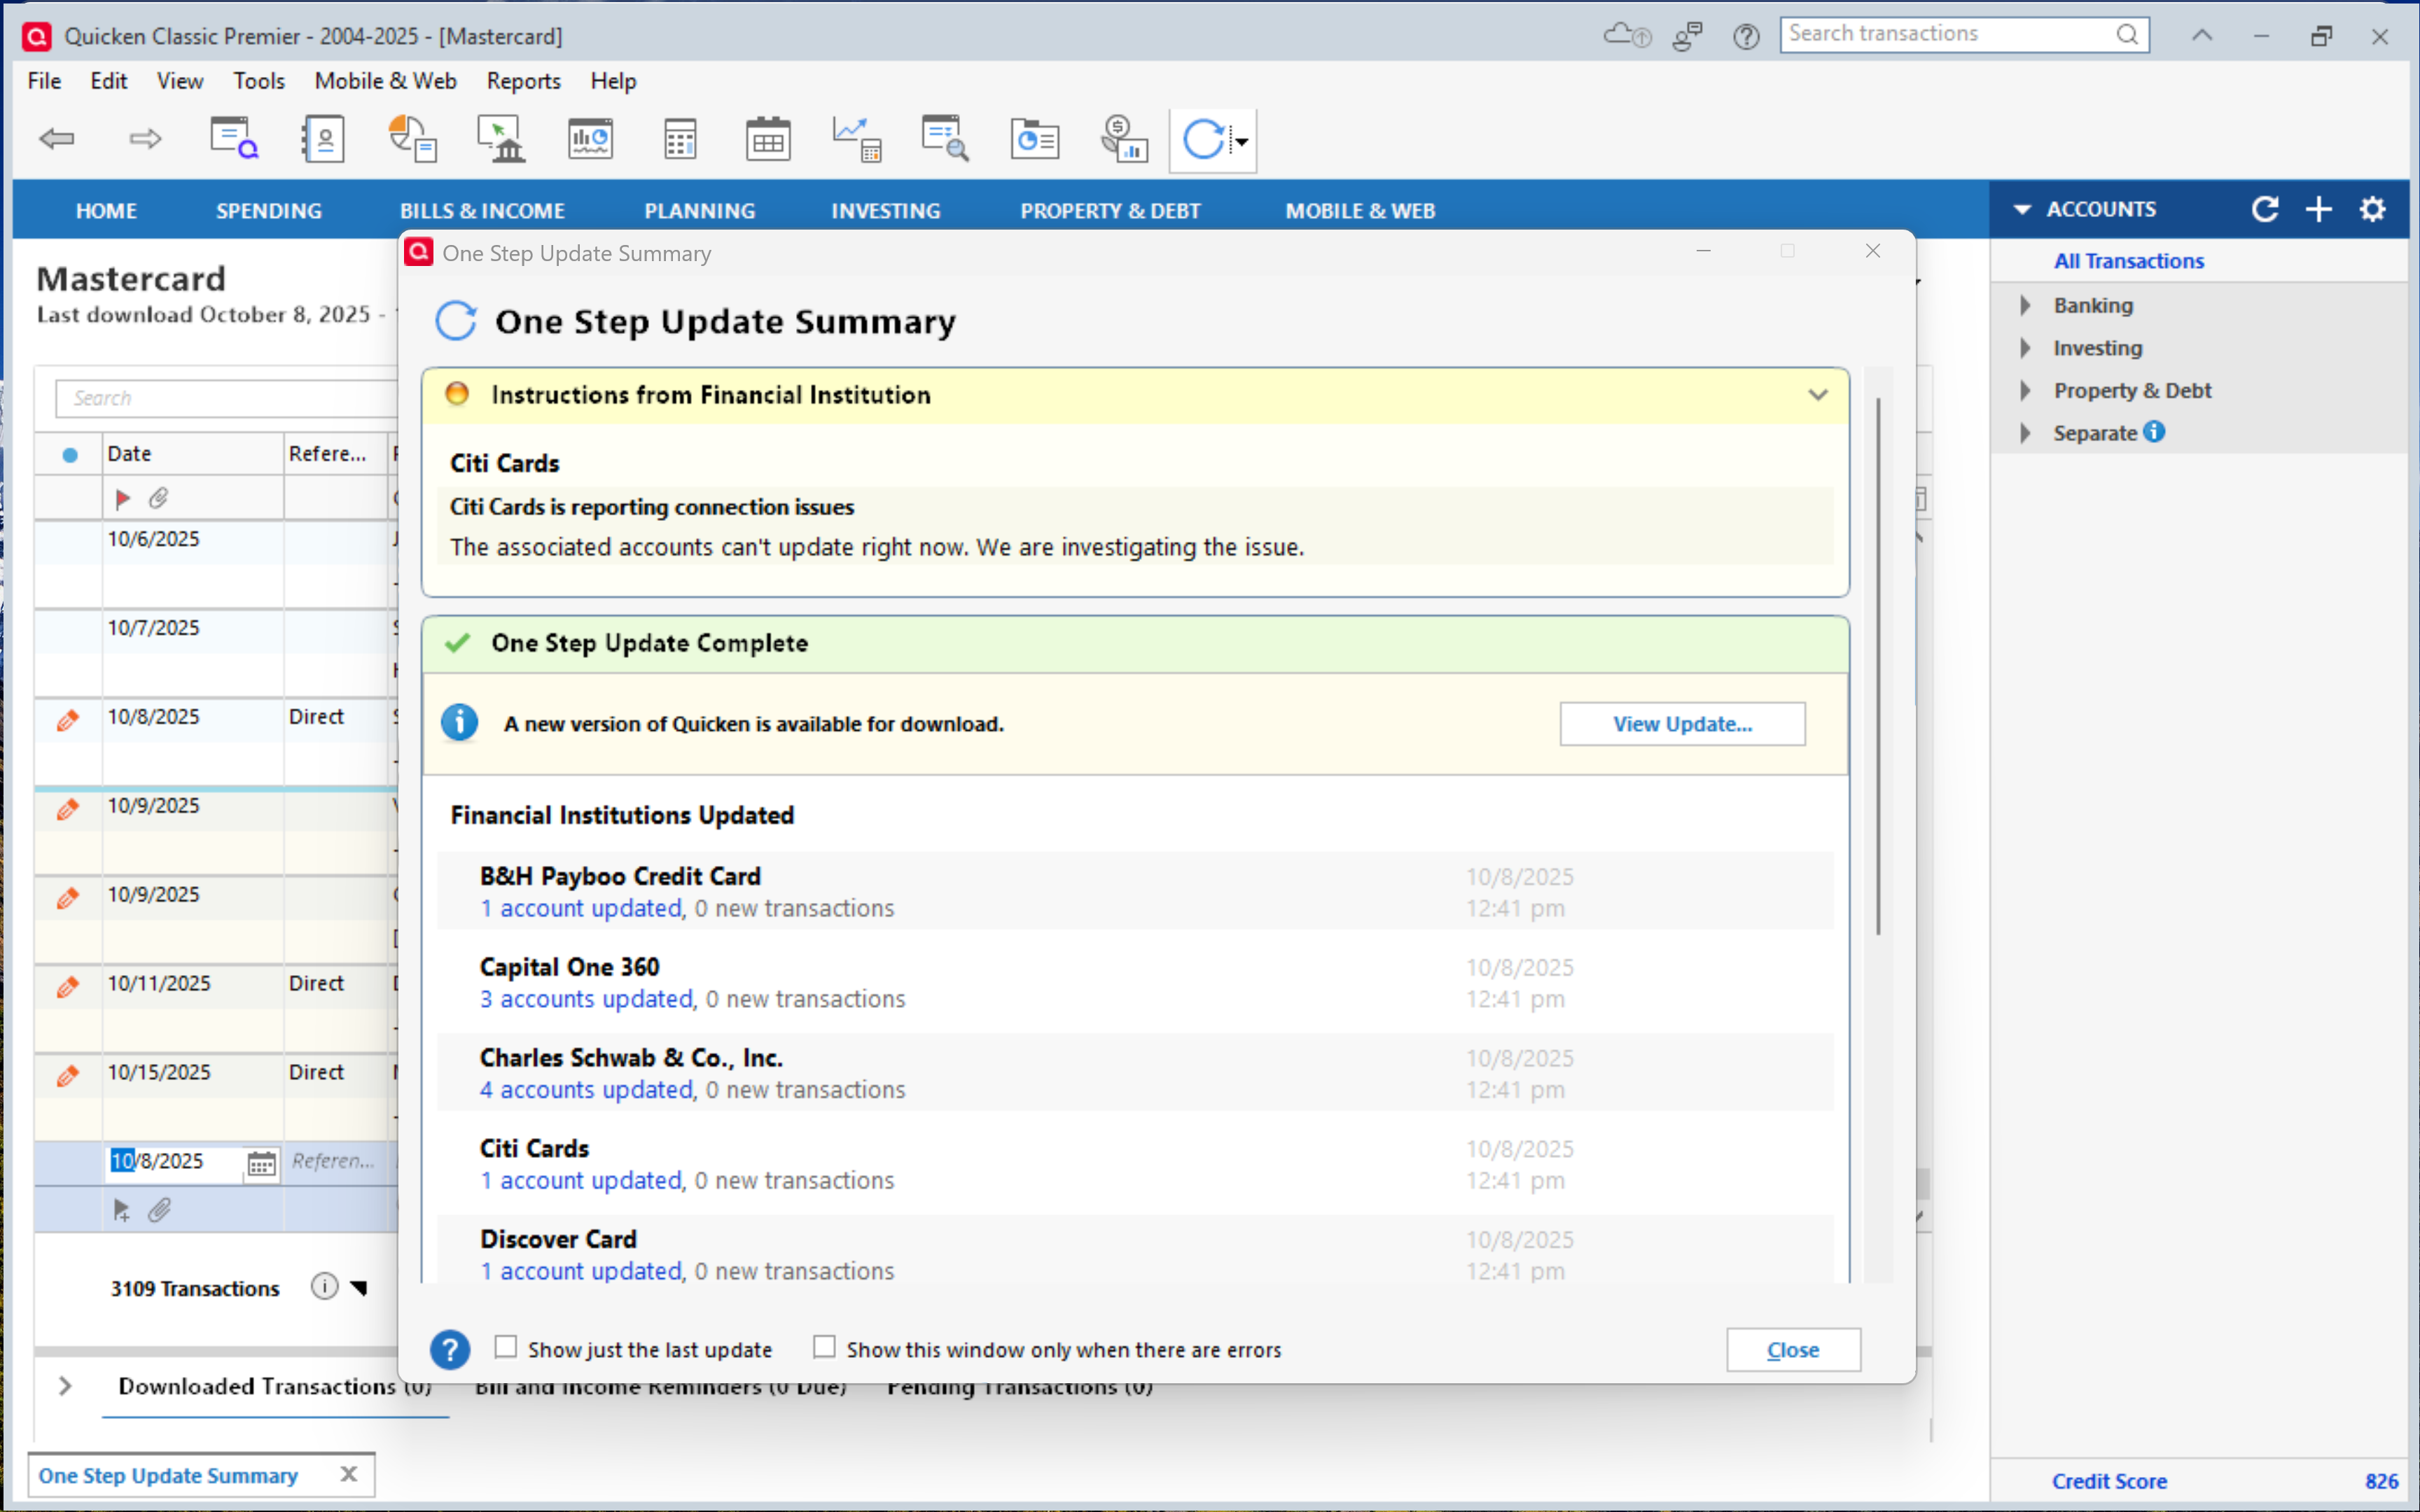Open the Address Book toolbar icon
The height and width of the screenshot is (1512, 2420).
[x=324, y=140]
